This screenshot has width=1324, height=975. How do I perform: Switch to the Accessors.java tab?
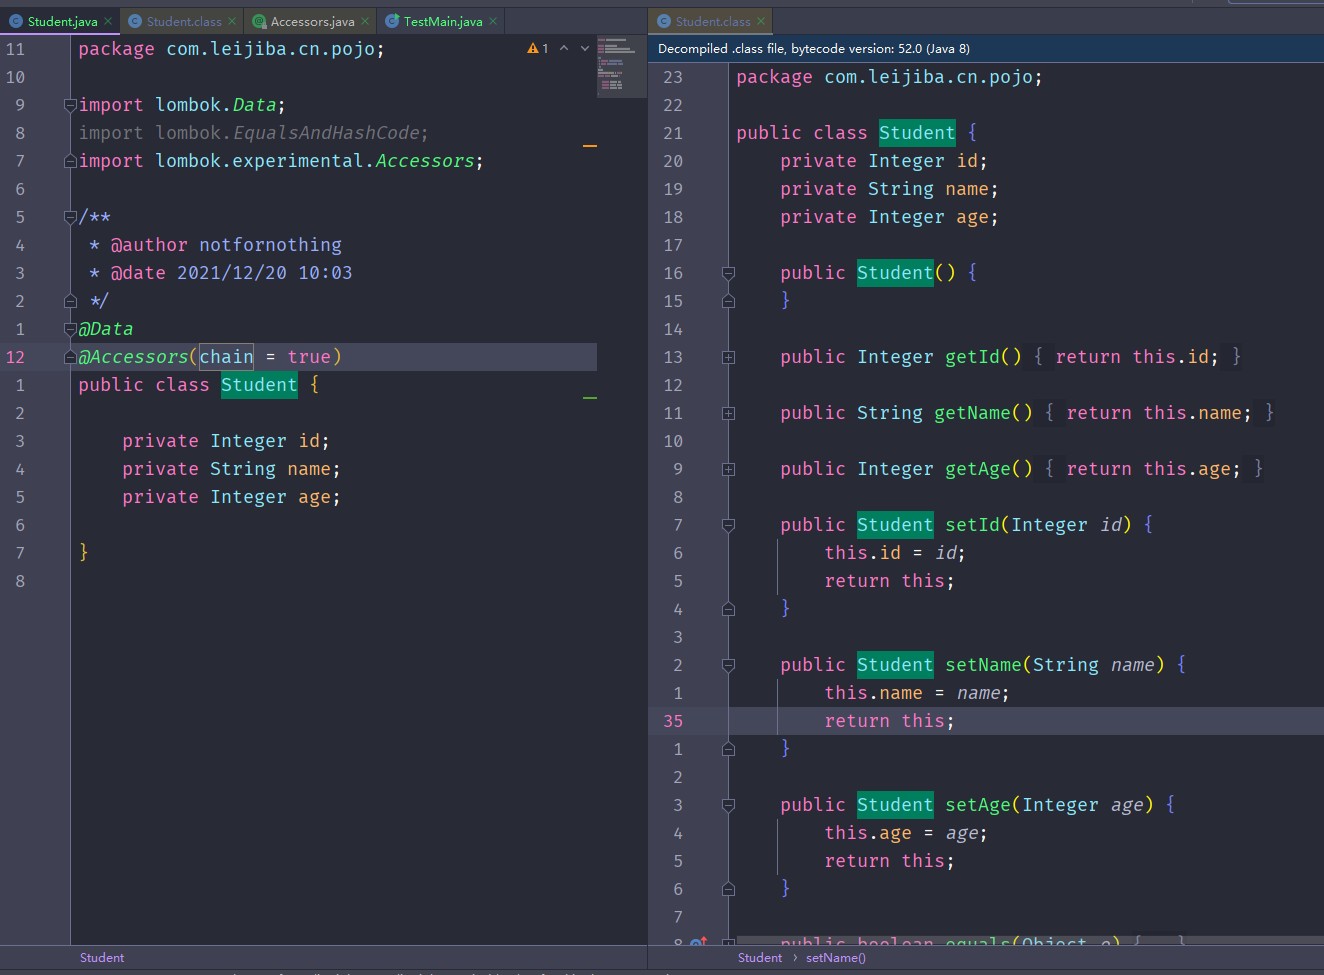311,21
